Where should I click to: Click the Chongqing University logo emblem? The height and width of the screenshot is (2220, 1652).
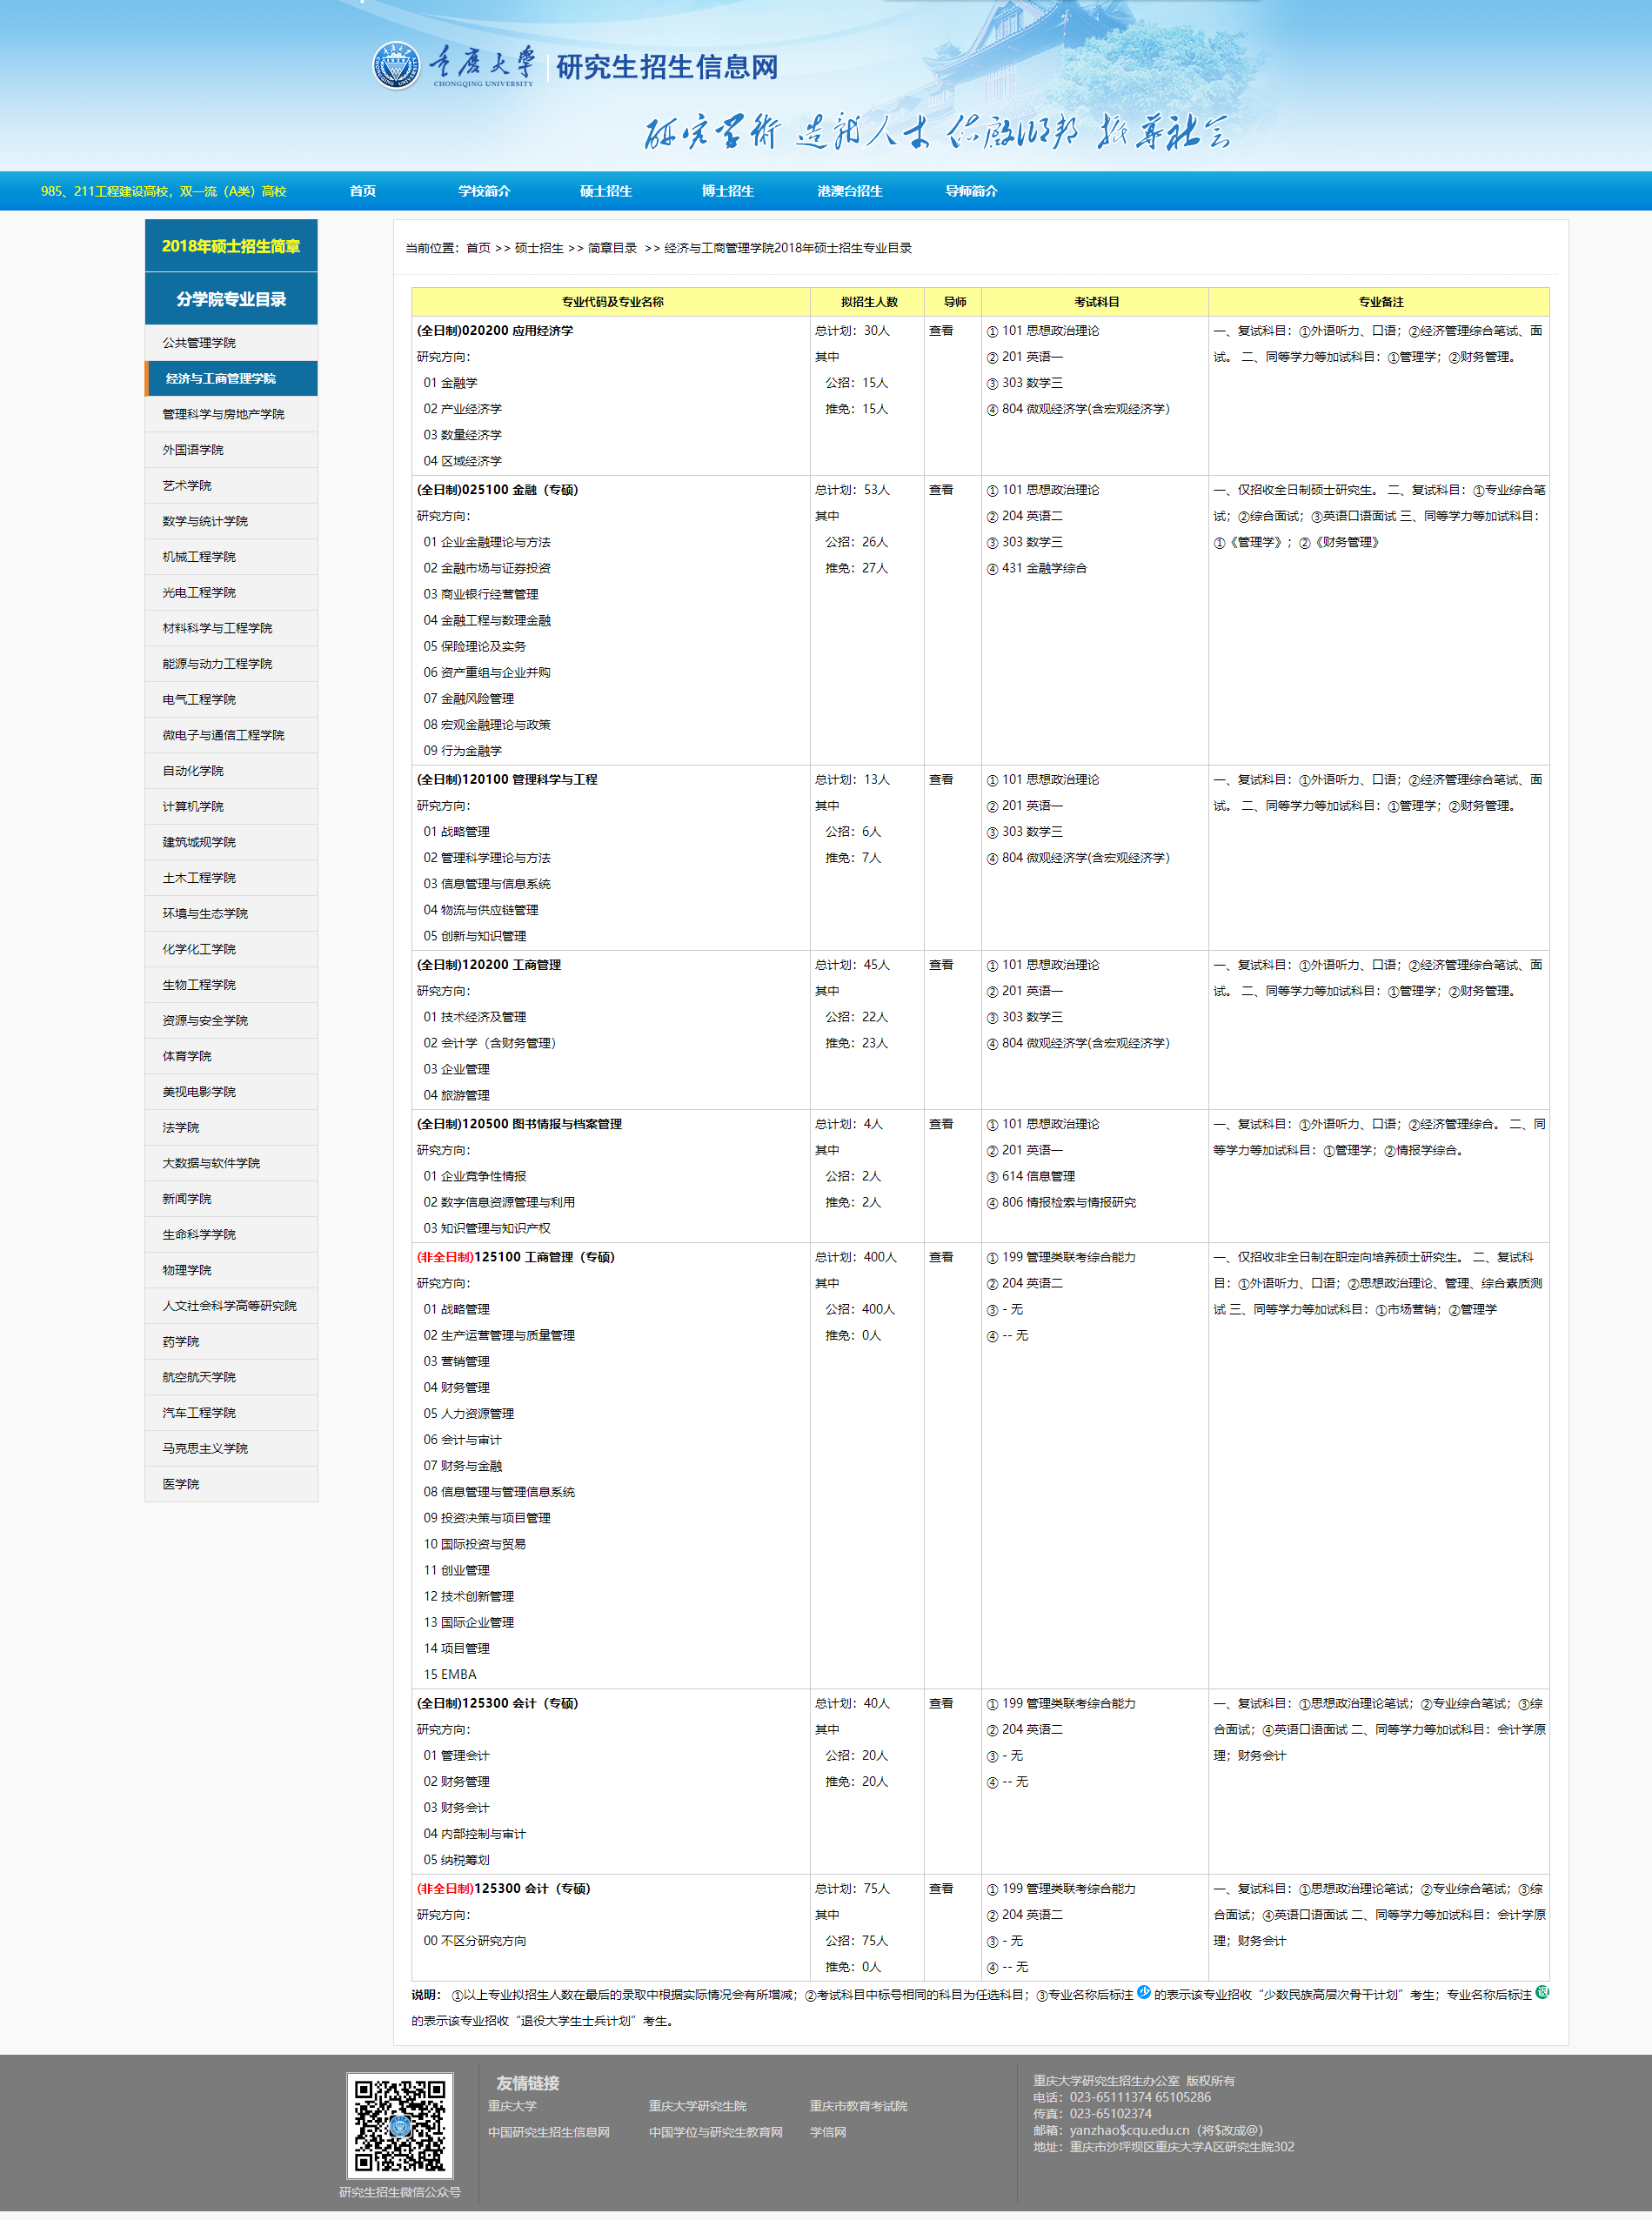click(x=396, y=66)
